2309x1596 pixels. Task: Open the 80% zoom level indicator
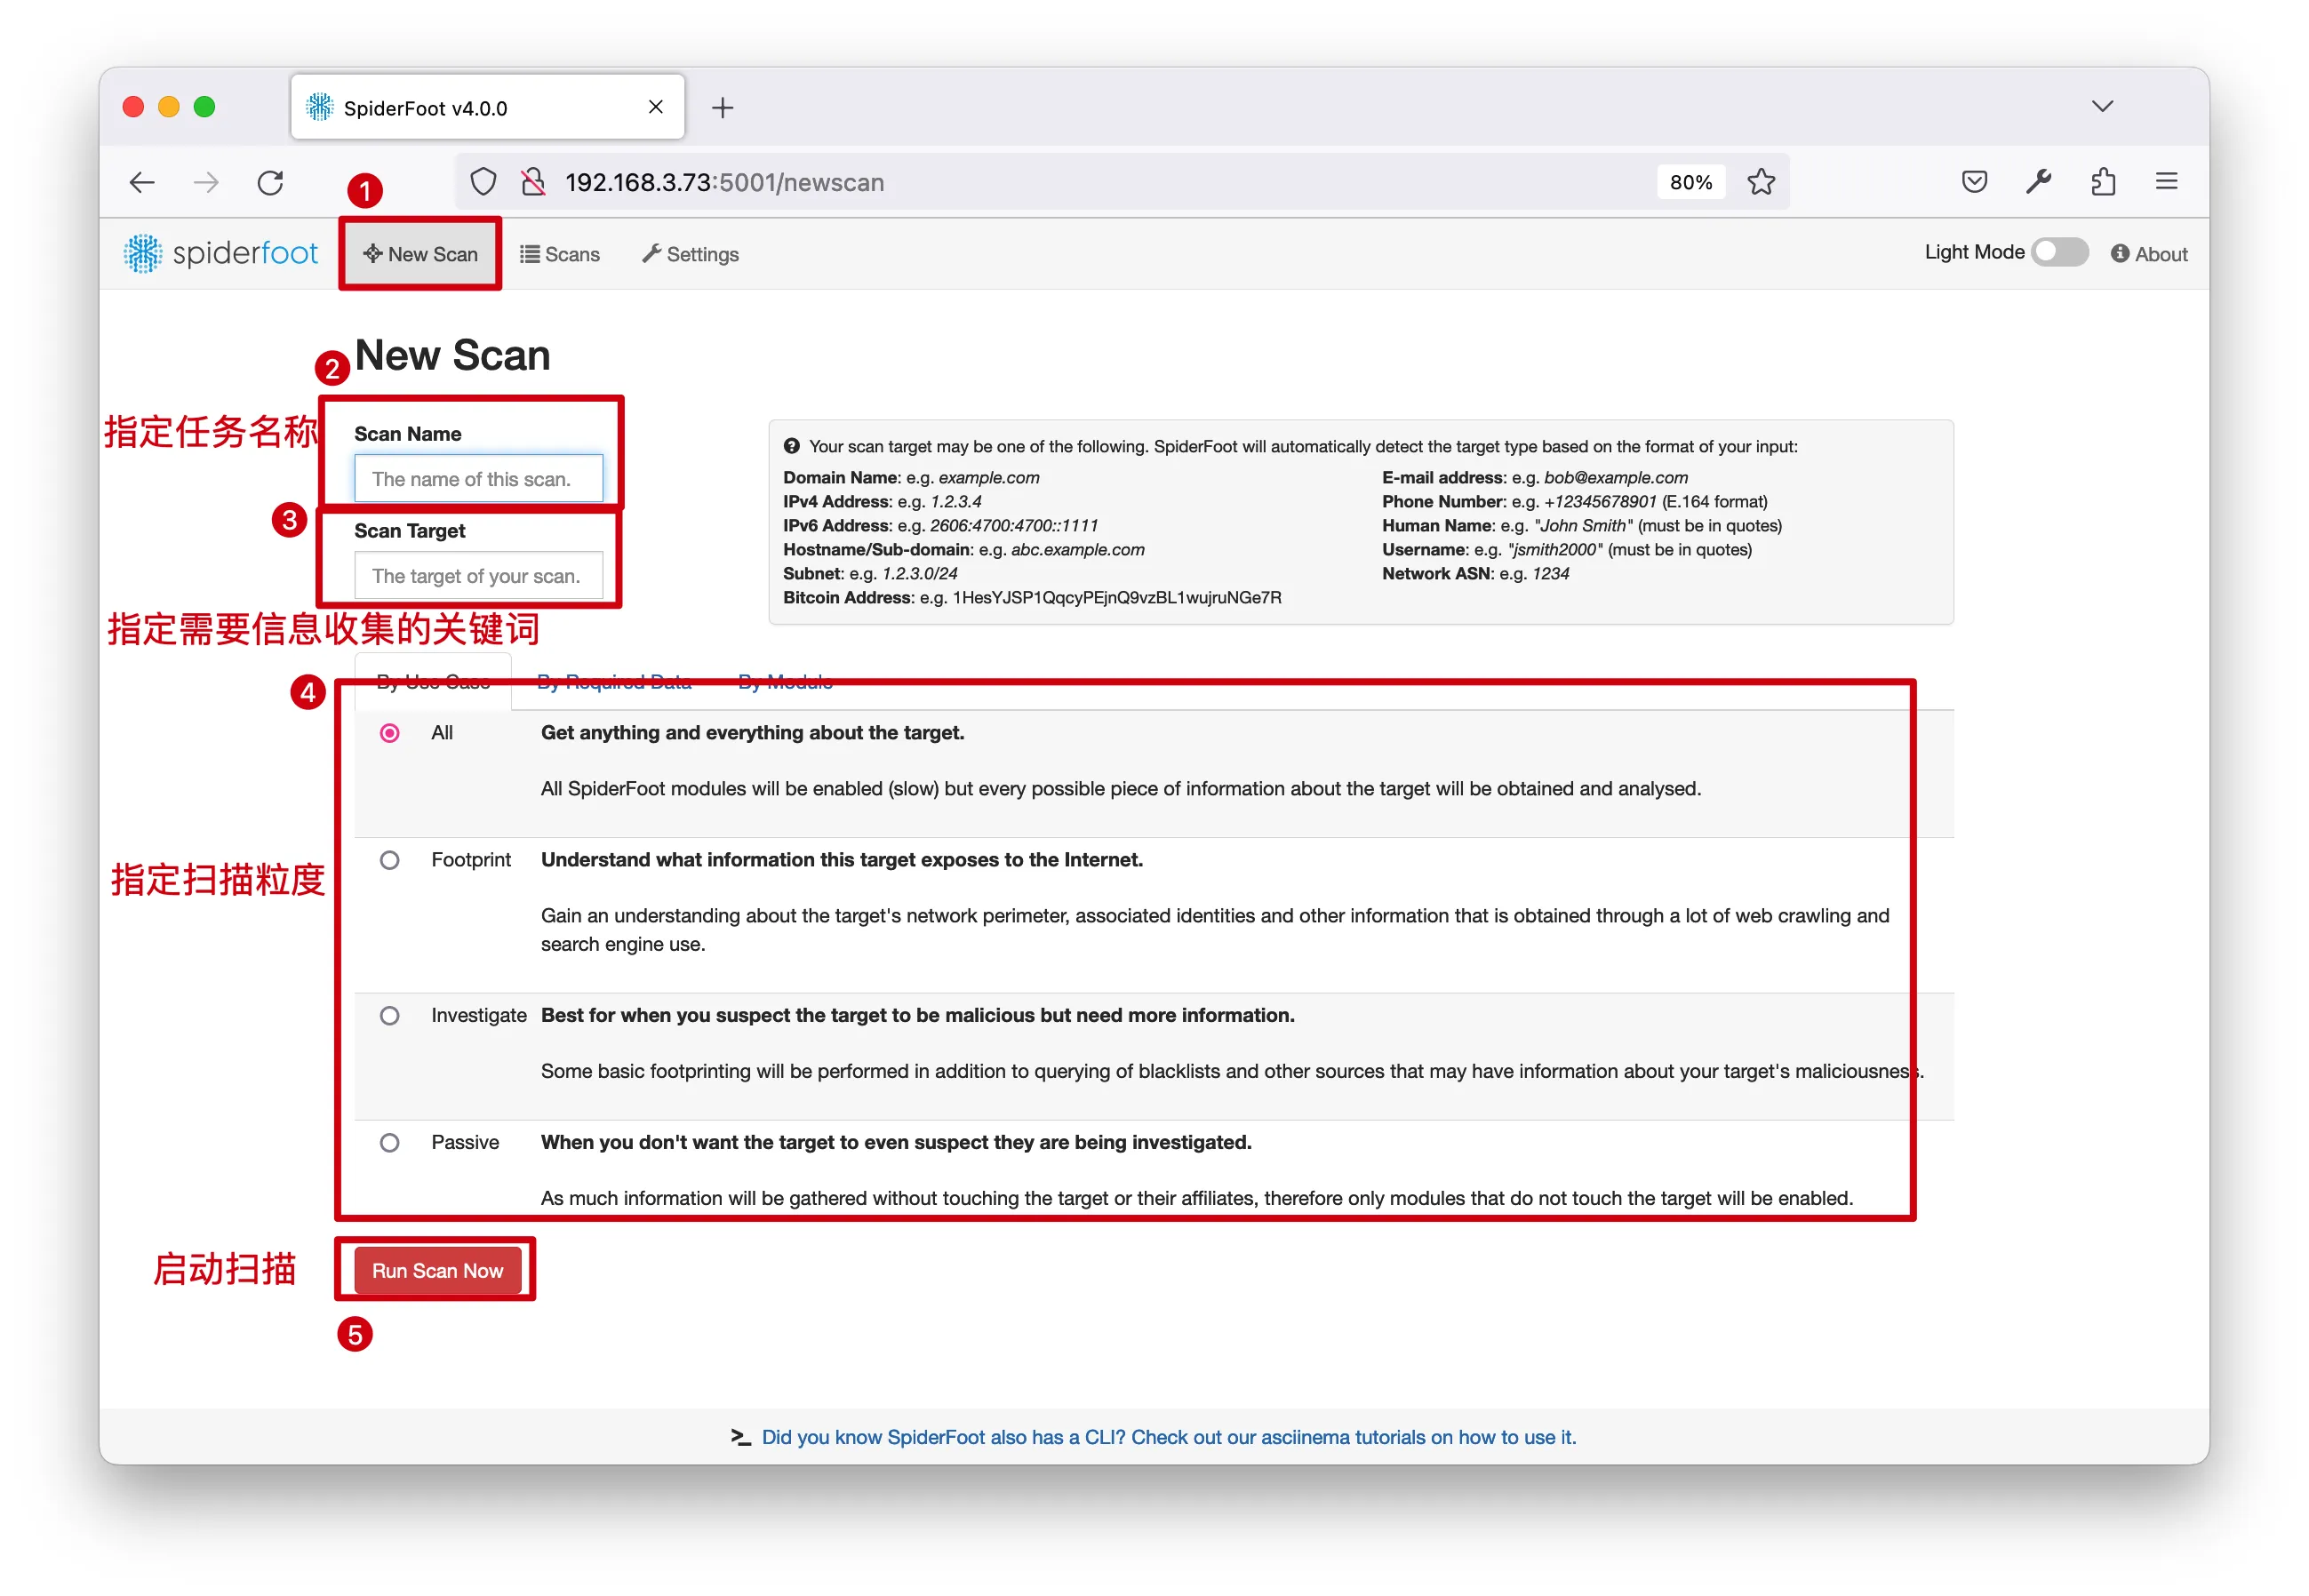pos(1690,182)
